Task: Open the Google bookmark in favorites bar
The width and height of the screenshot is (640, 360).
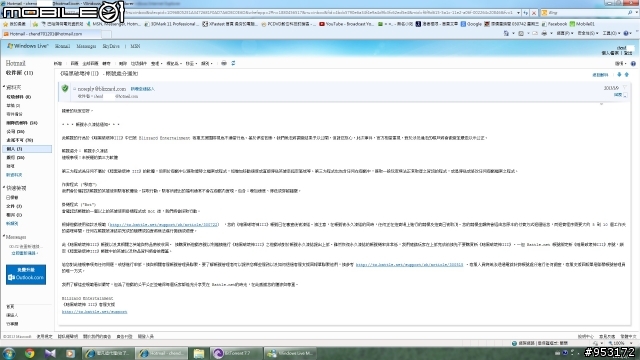Action: (x=471, y=24)
